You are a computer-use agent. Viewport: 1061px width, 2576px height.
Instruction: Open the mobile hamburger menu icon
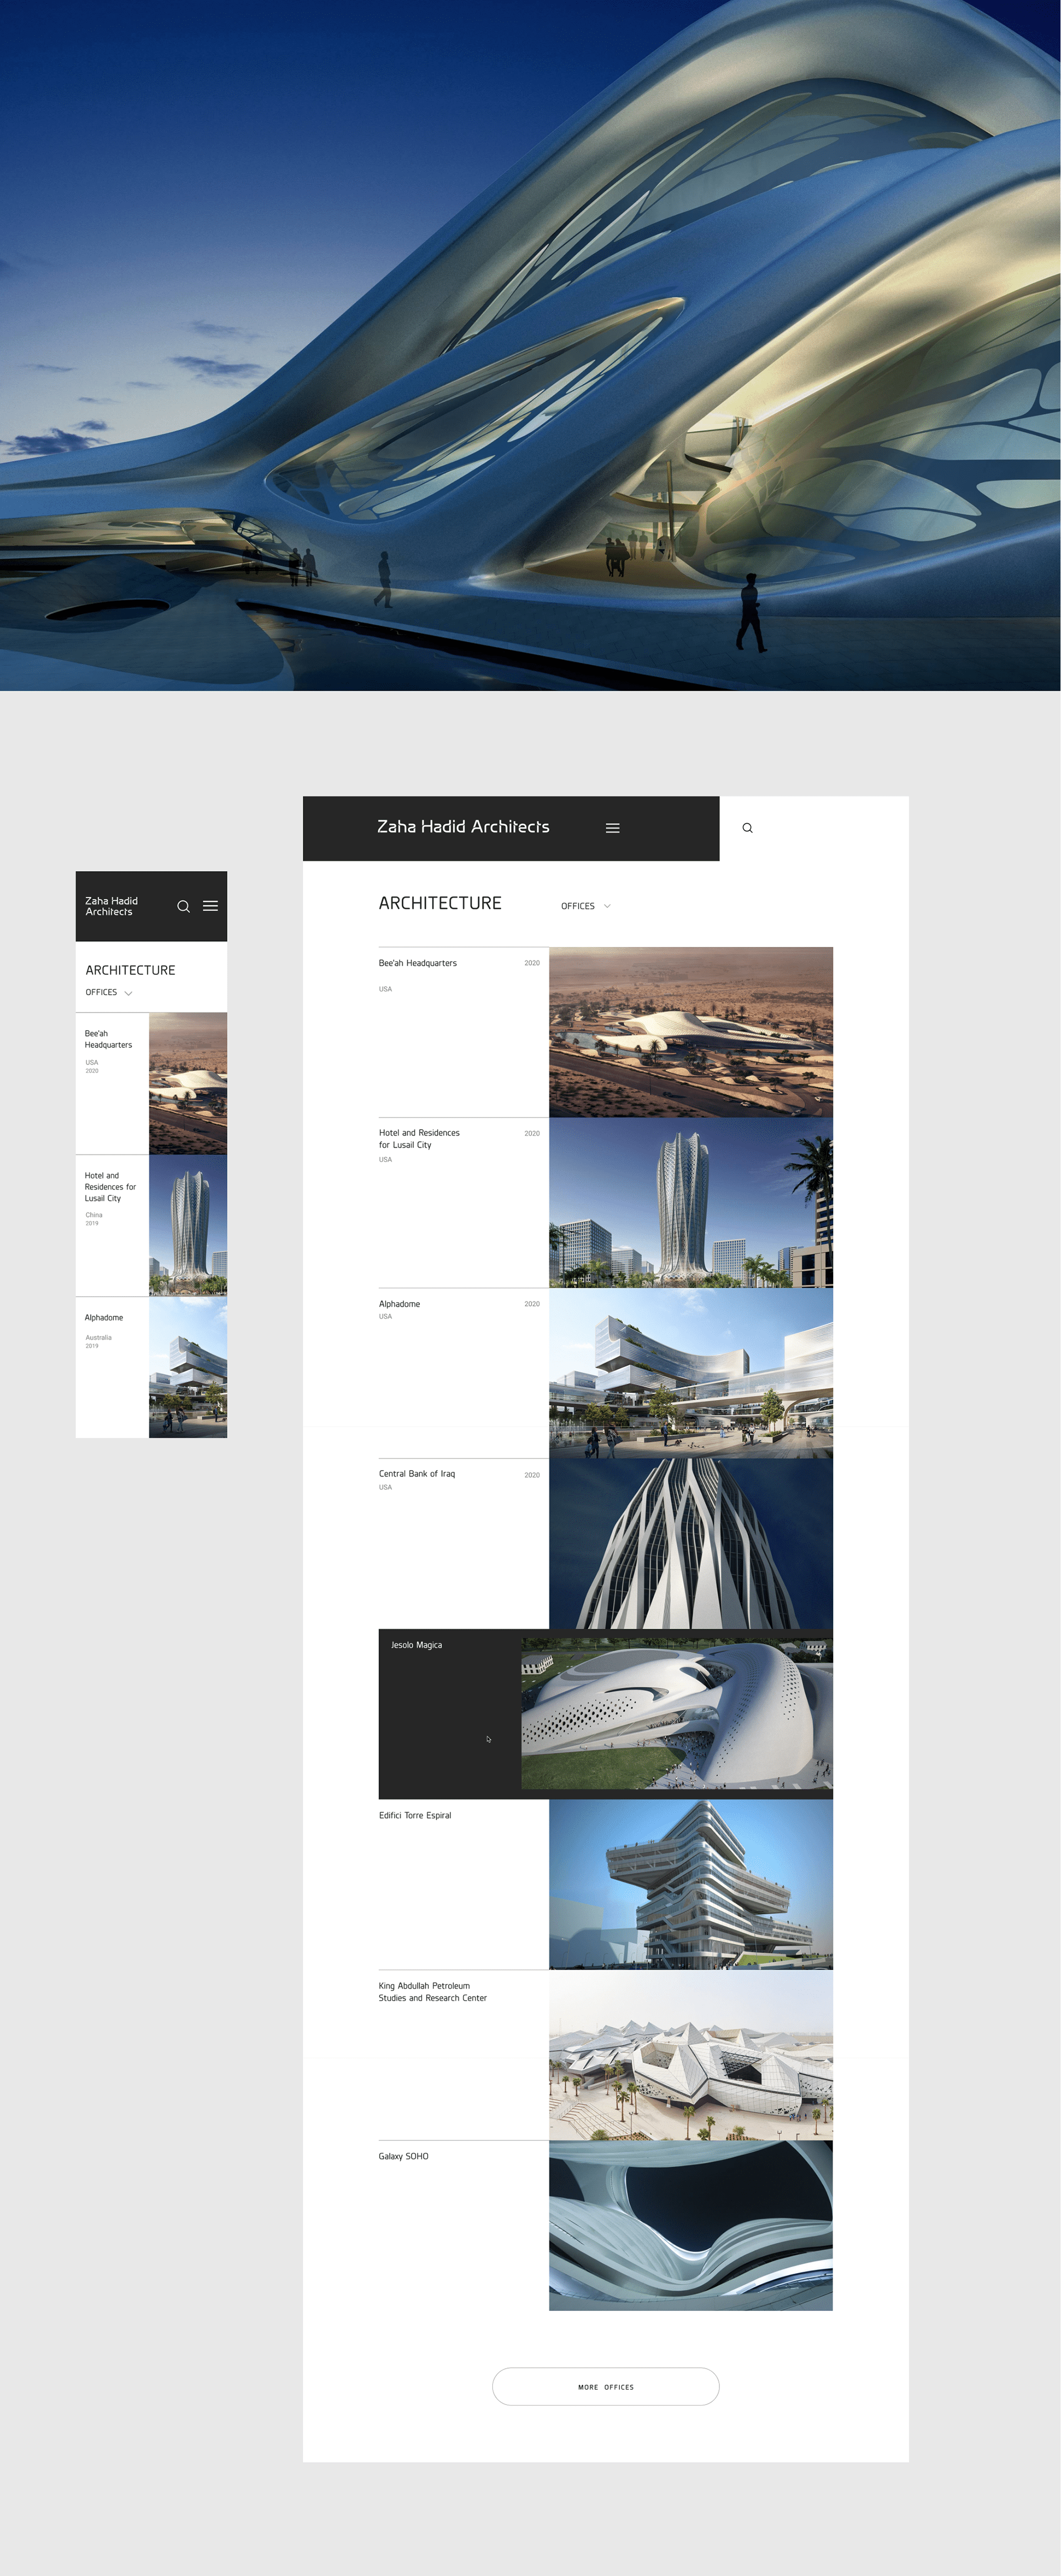(210, 906)
